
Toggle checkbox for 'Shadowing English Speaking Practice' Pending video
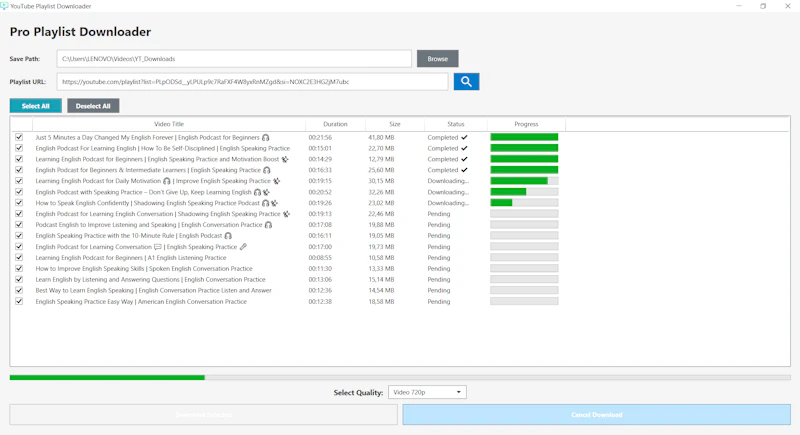pos(19,214)
